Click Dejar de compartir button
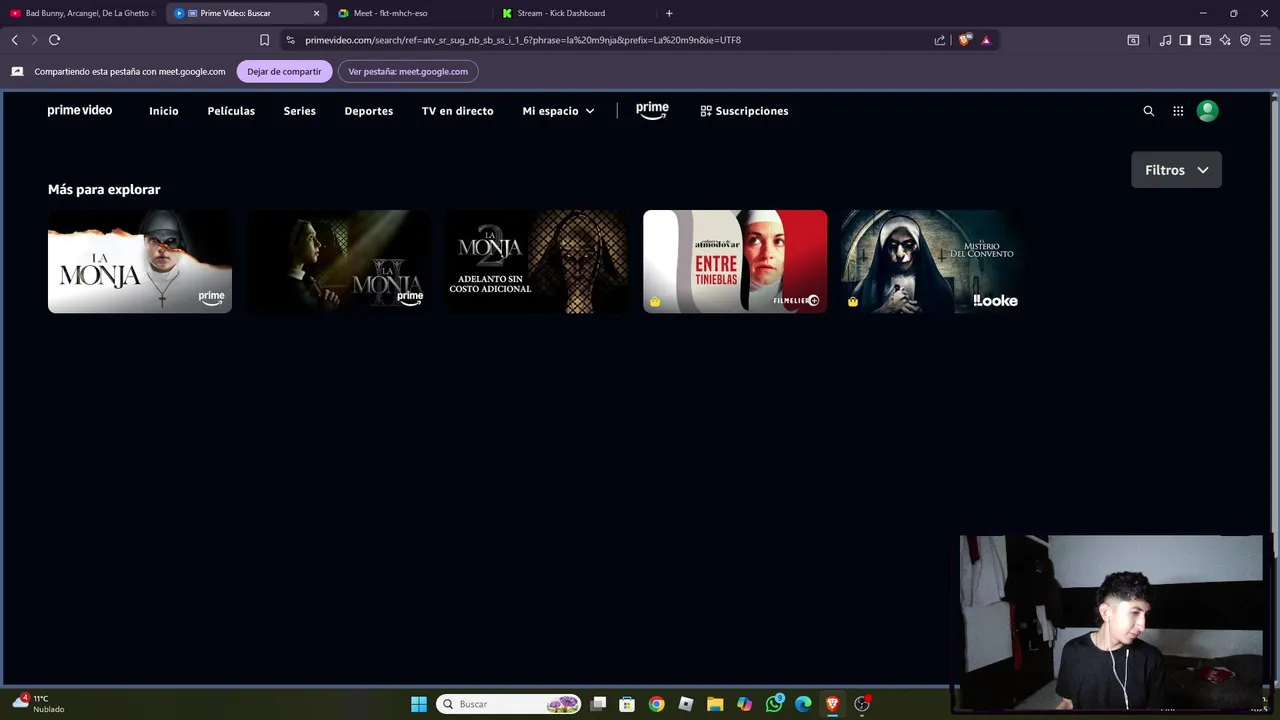The height and width of the screenshot is (720, 1280). pyautogui.click(x=284, y=72)
